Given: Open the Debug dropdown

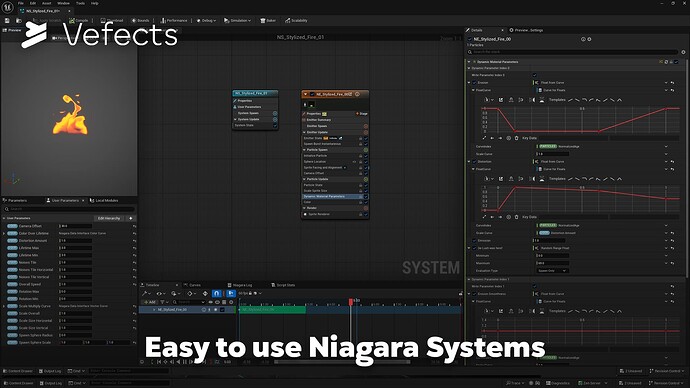Looking at the screenshot, I should point(206,21).
